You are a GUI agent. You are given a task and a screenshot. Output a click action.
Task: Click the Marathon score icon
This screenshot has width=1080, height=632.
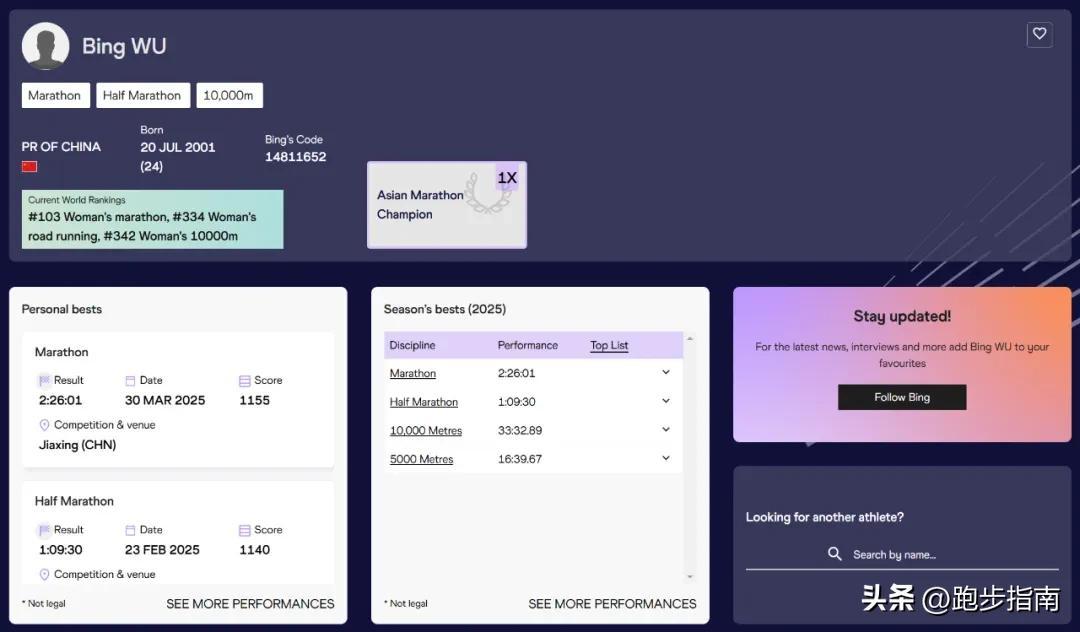coord(245,381)
